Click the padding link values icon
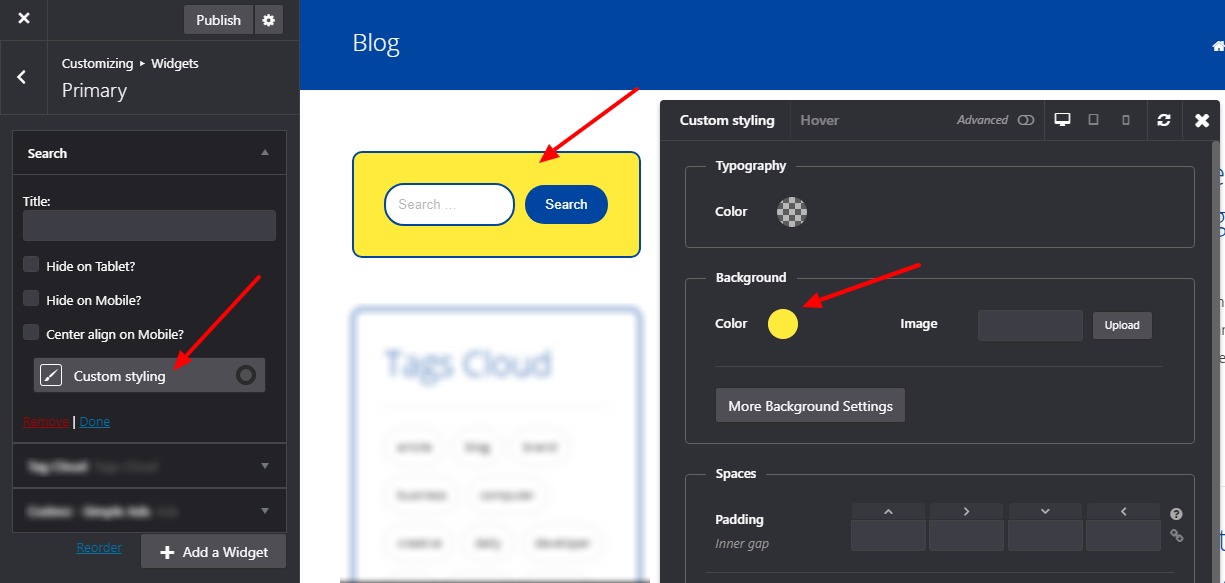Screen dimensions: 1225x583 coord(1176,535)
